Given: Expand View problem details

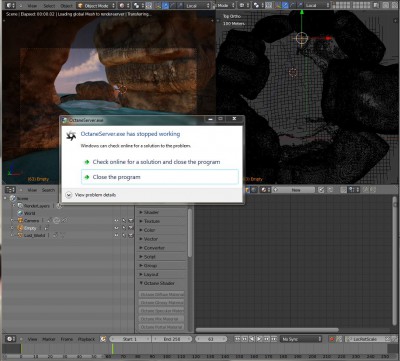Looking at the screenshot, I should (91, 195).
